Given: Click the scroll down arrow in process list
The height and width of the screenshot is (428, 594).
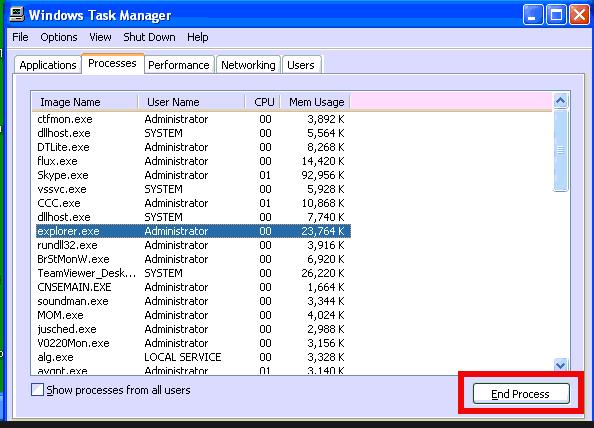Looking at the screenshot, I should coord(560,365).
